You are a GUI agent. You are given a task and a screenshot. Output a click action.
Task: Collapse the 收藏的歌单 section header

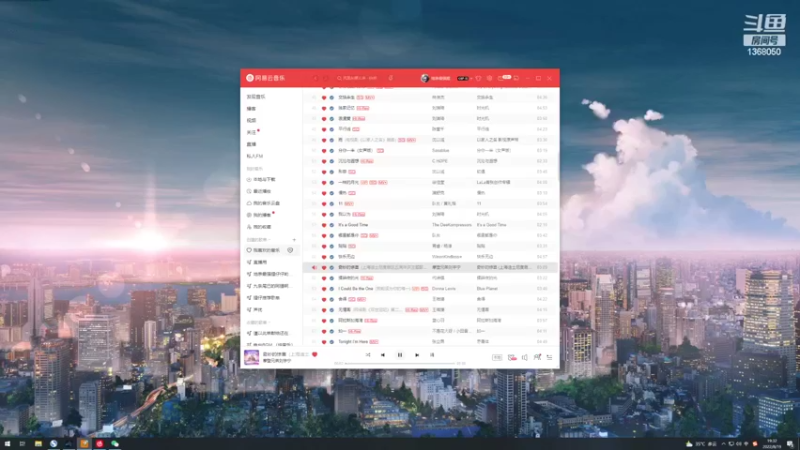[x=258, y=322]
